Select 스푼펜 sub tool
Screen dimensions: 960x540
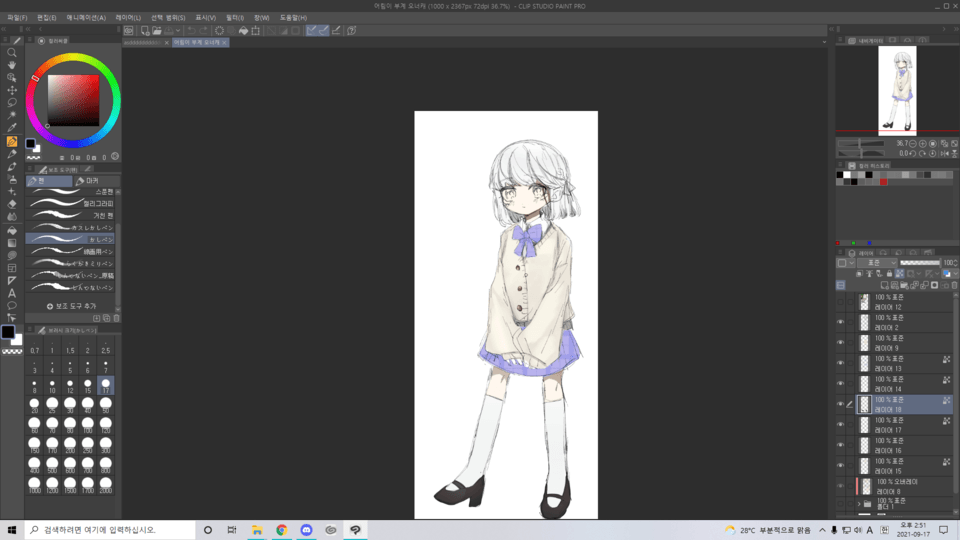point(72,192)
